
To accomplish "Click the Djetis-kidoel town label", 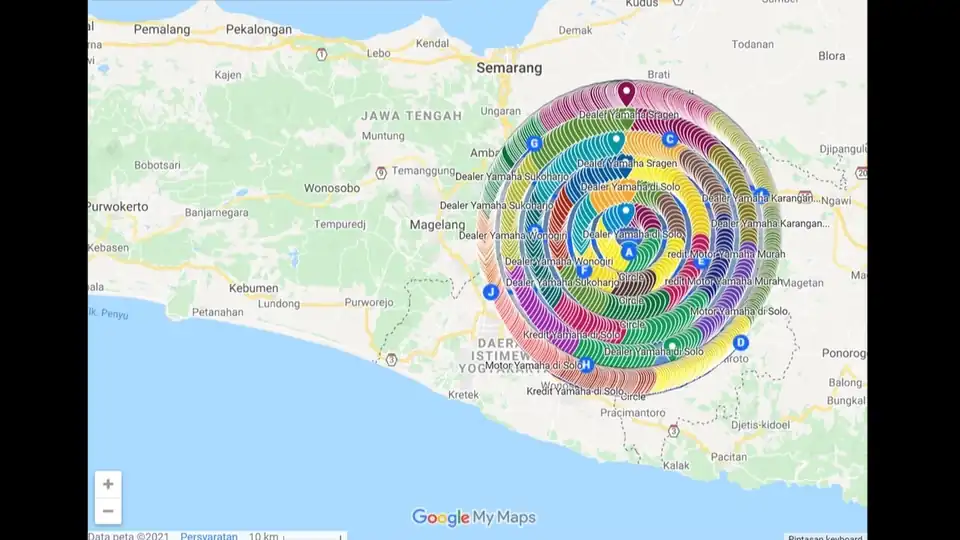I will [x=760, y=425].
